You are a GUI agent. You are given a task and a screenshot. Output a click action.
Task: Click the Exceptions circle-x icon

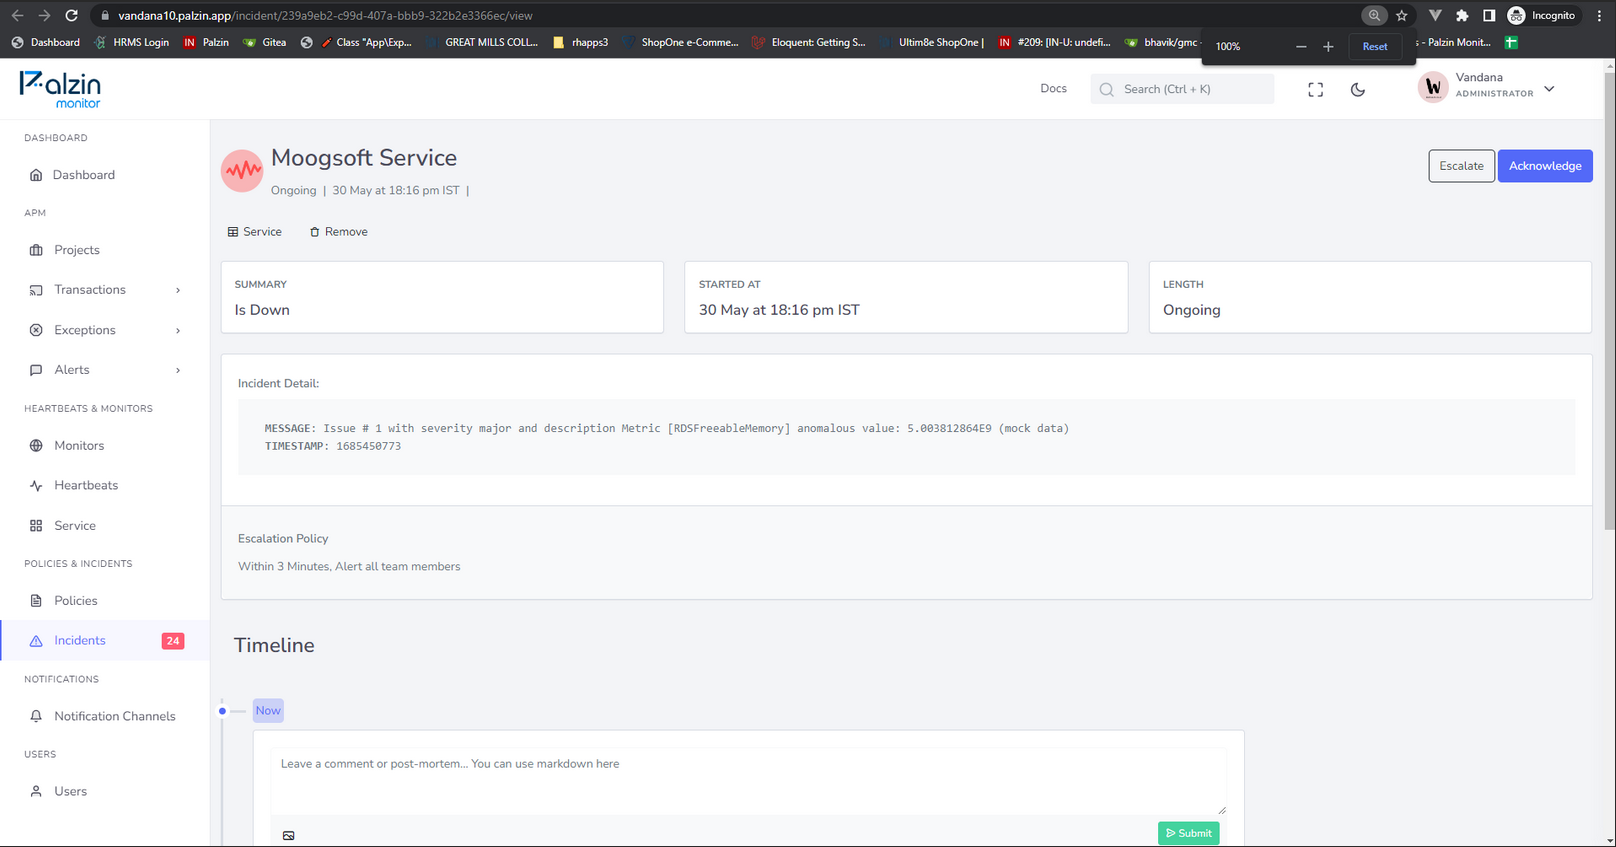pos(36,330)
